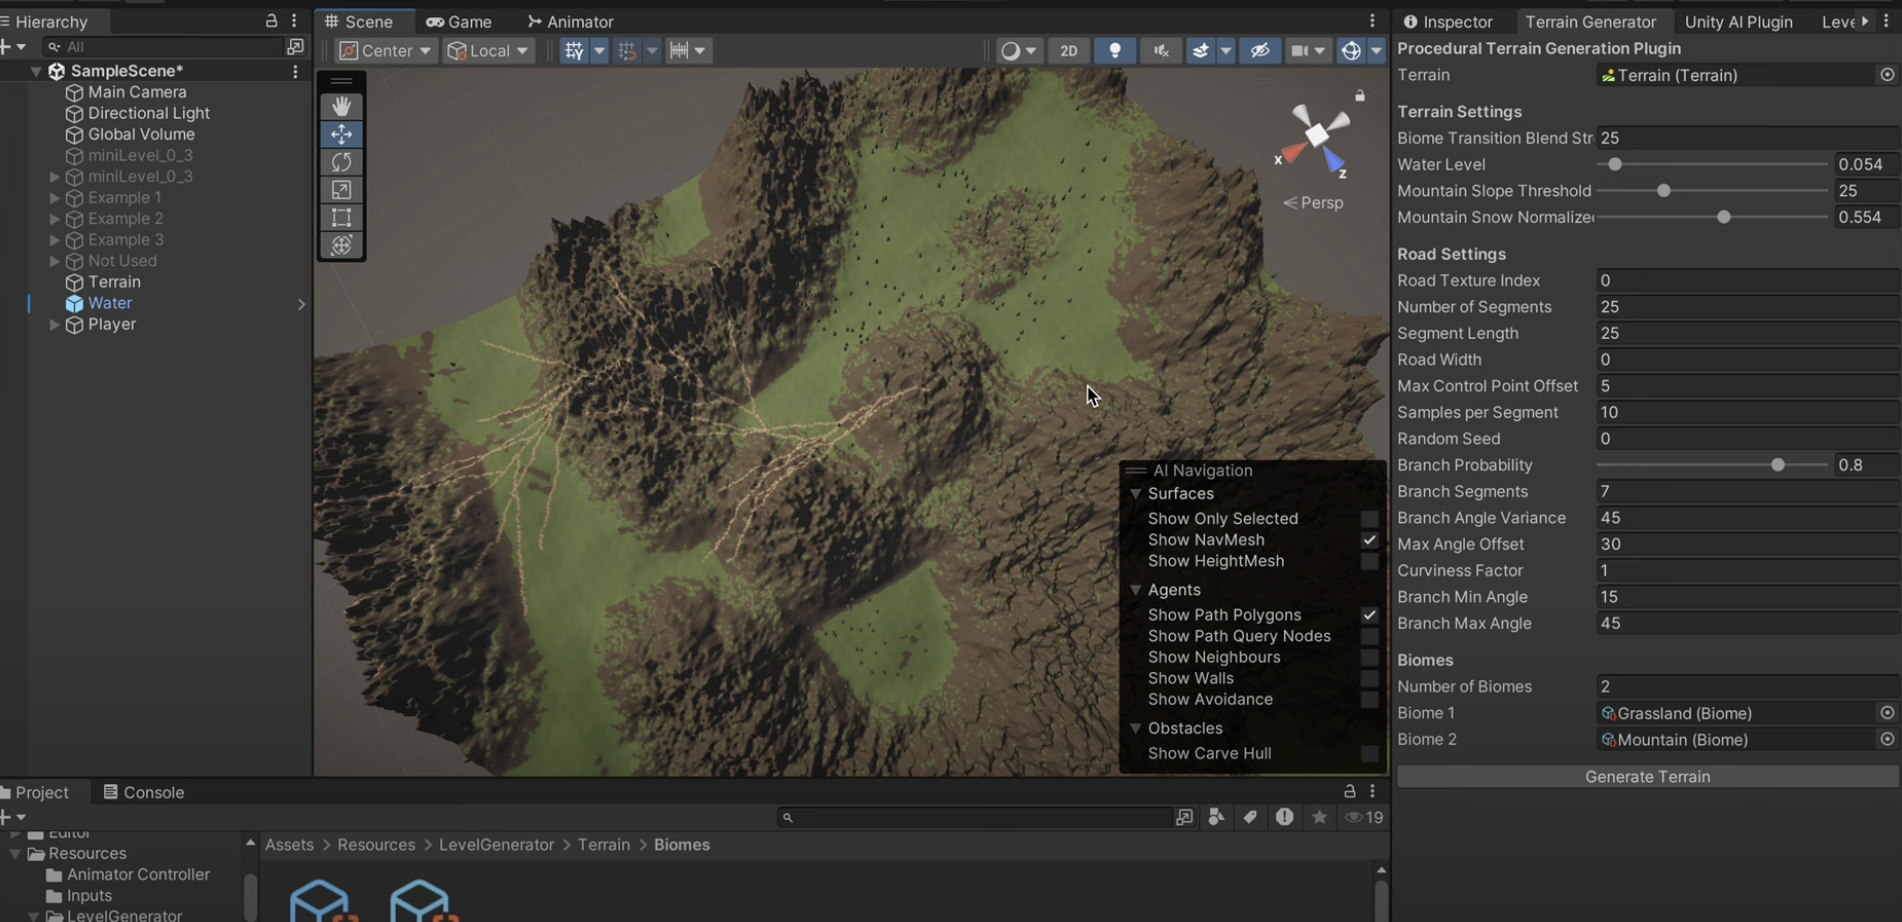Switch to the Inspector tab
This screenshot has height=922, width=1902.
1448,21
